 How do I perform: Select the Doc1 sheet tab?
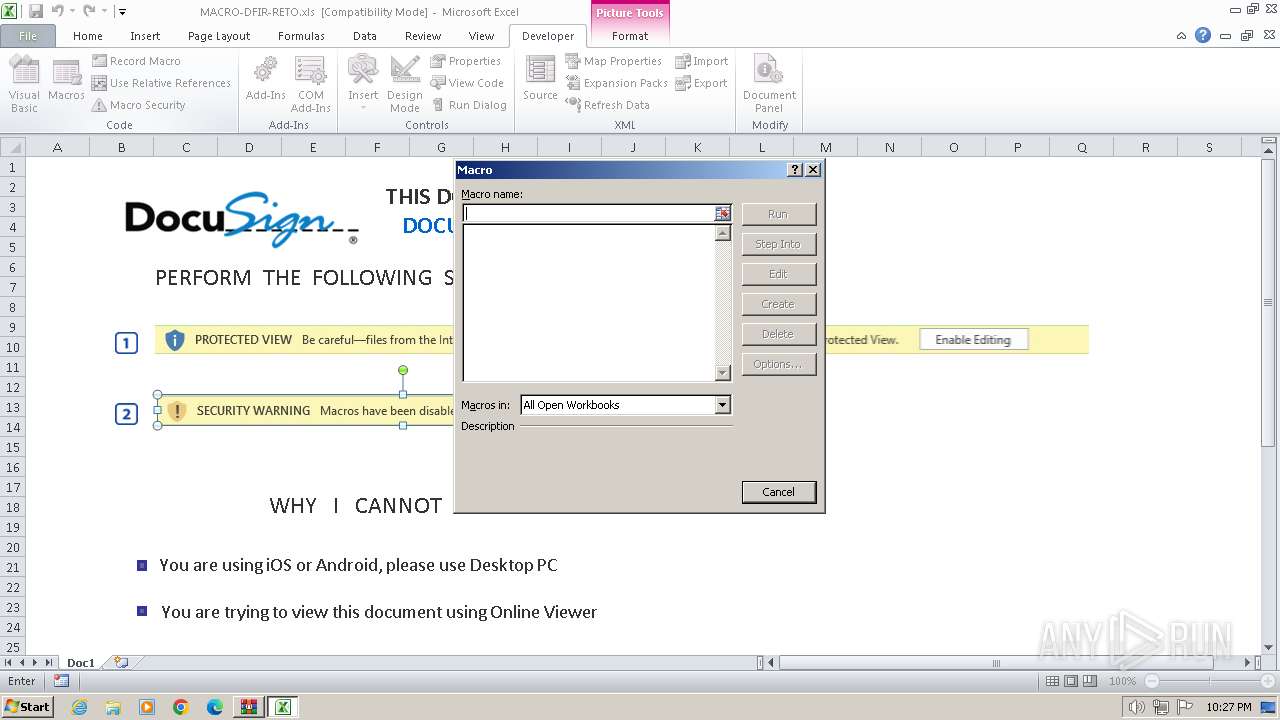(81, 663)
